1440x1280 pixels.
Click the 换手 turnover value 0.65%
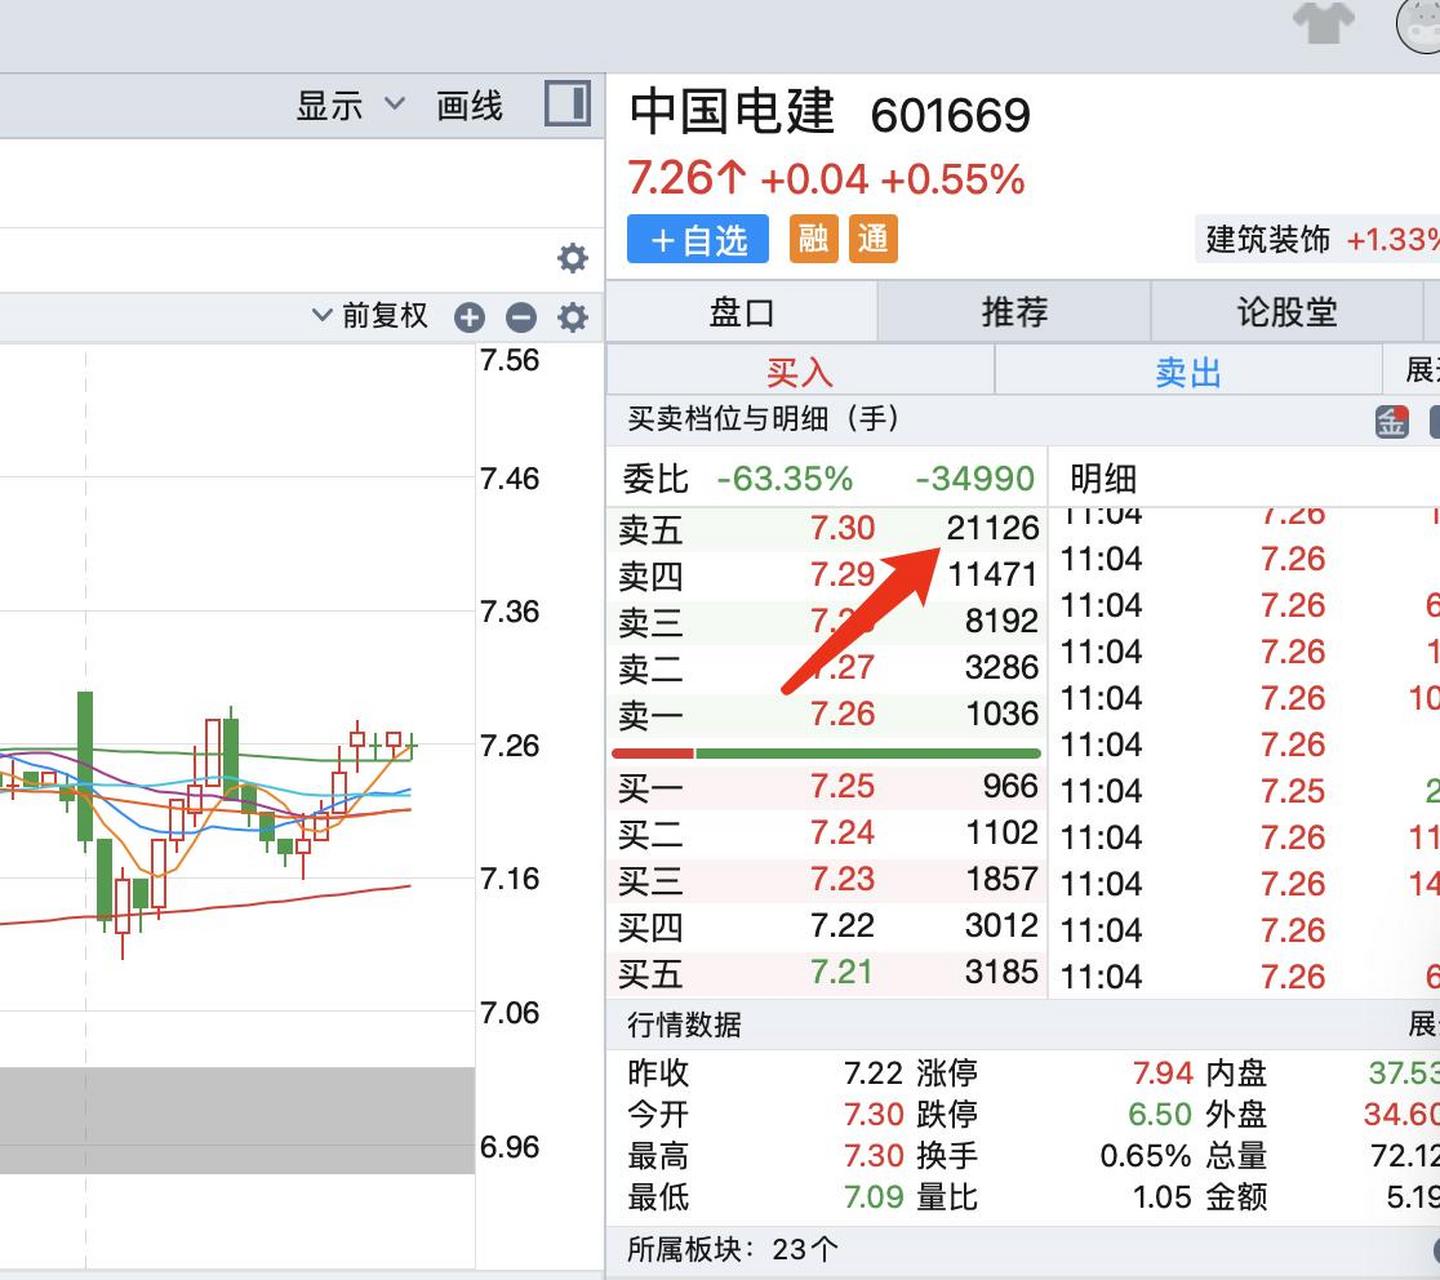click(x=1146, y=1156)
